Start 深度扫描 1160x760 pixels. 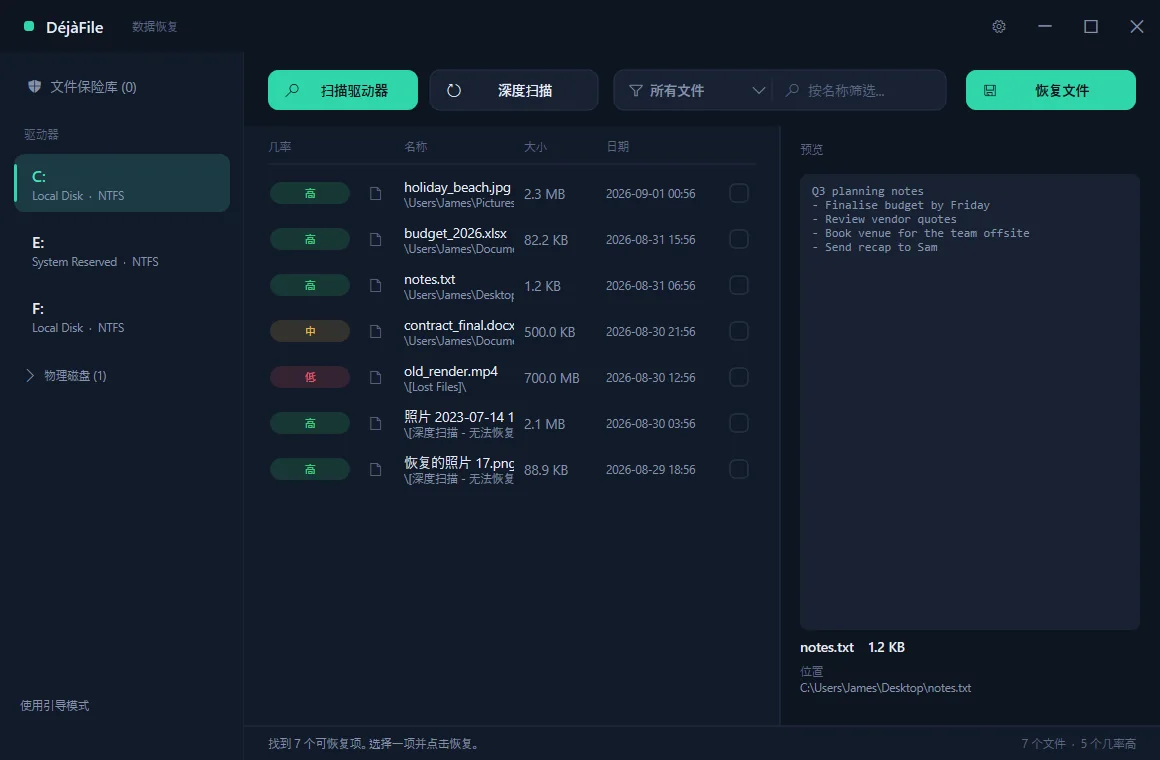tap(514, 90)
